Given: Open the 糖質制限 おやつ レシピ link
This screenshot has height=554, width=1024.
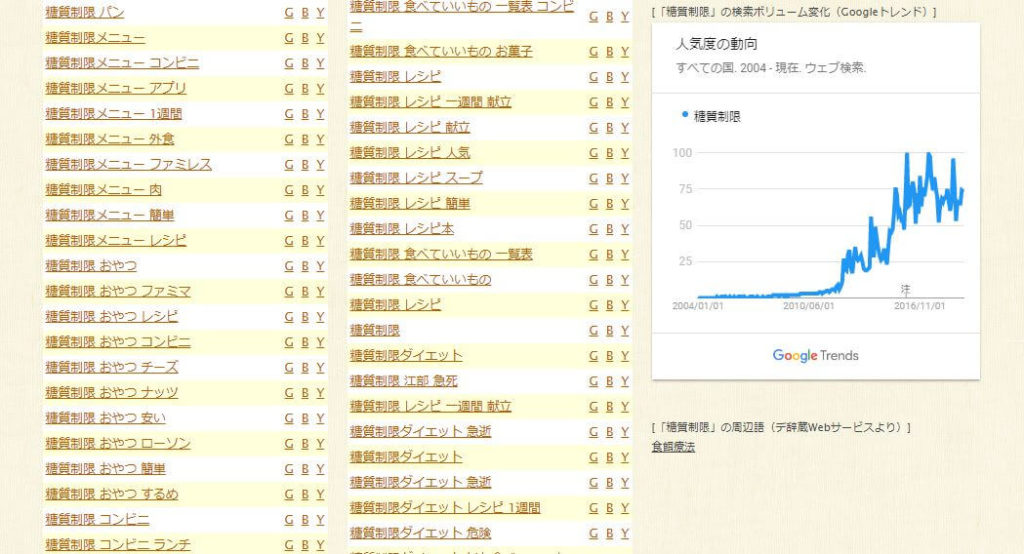Looking at the screenshot, I should tap(112, 317).
